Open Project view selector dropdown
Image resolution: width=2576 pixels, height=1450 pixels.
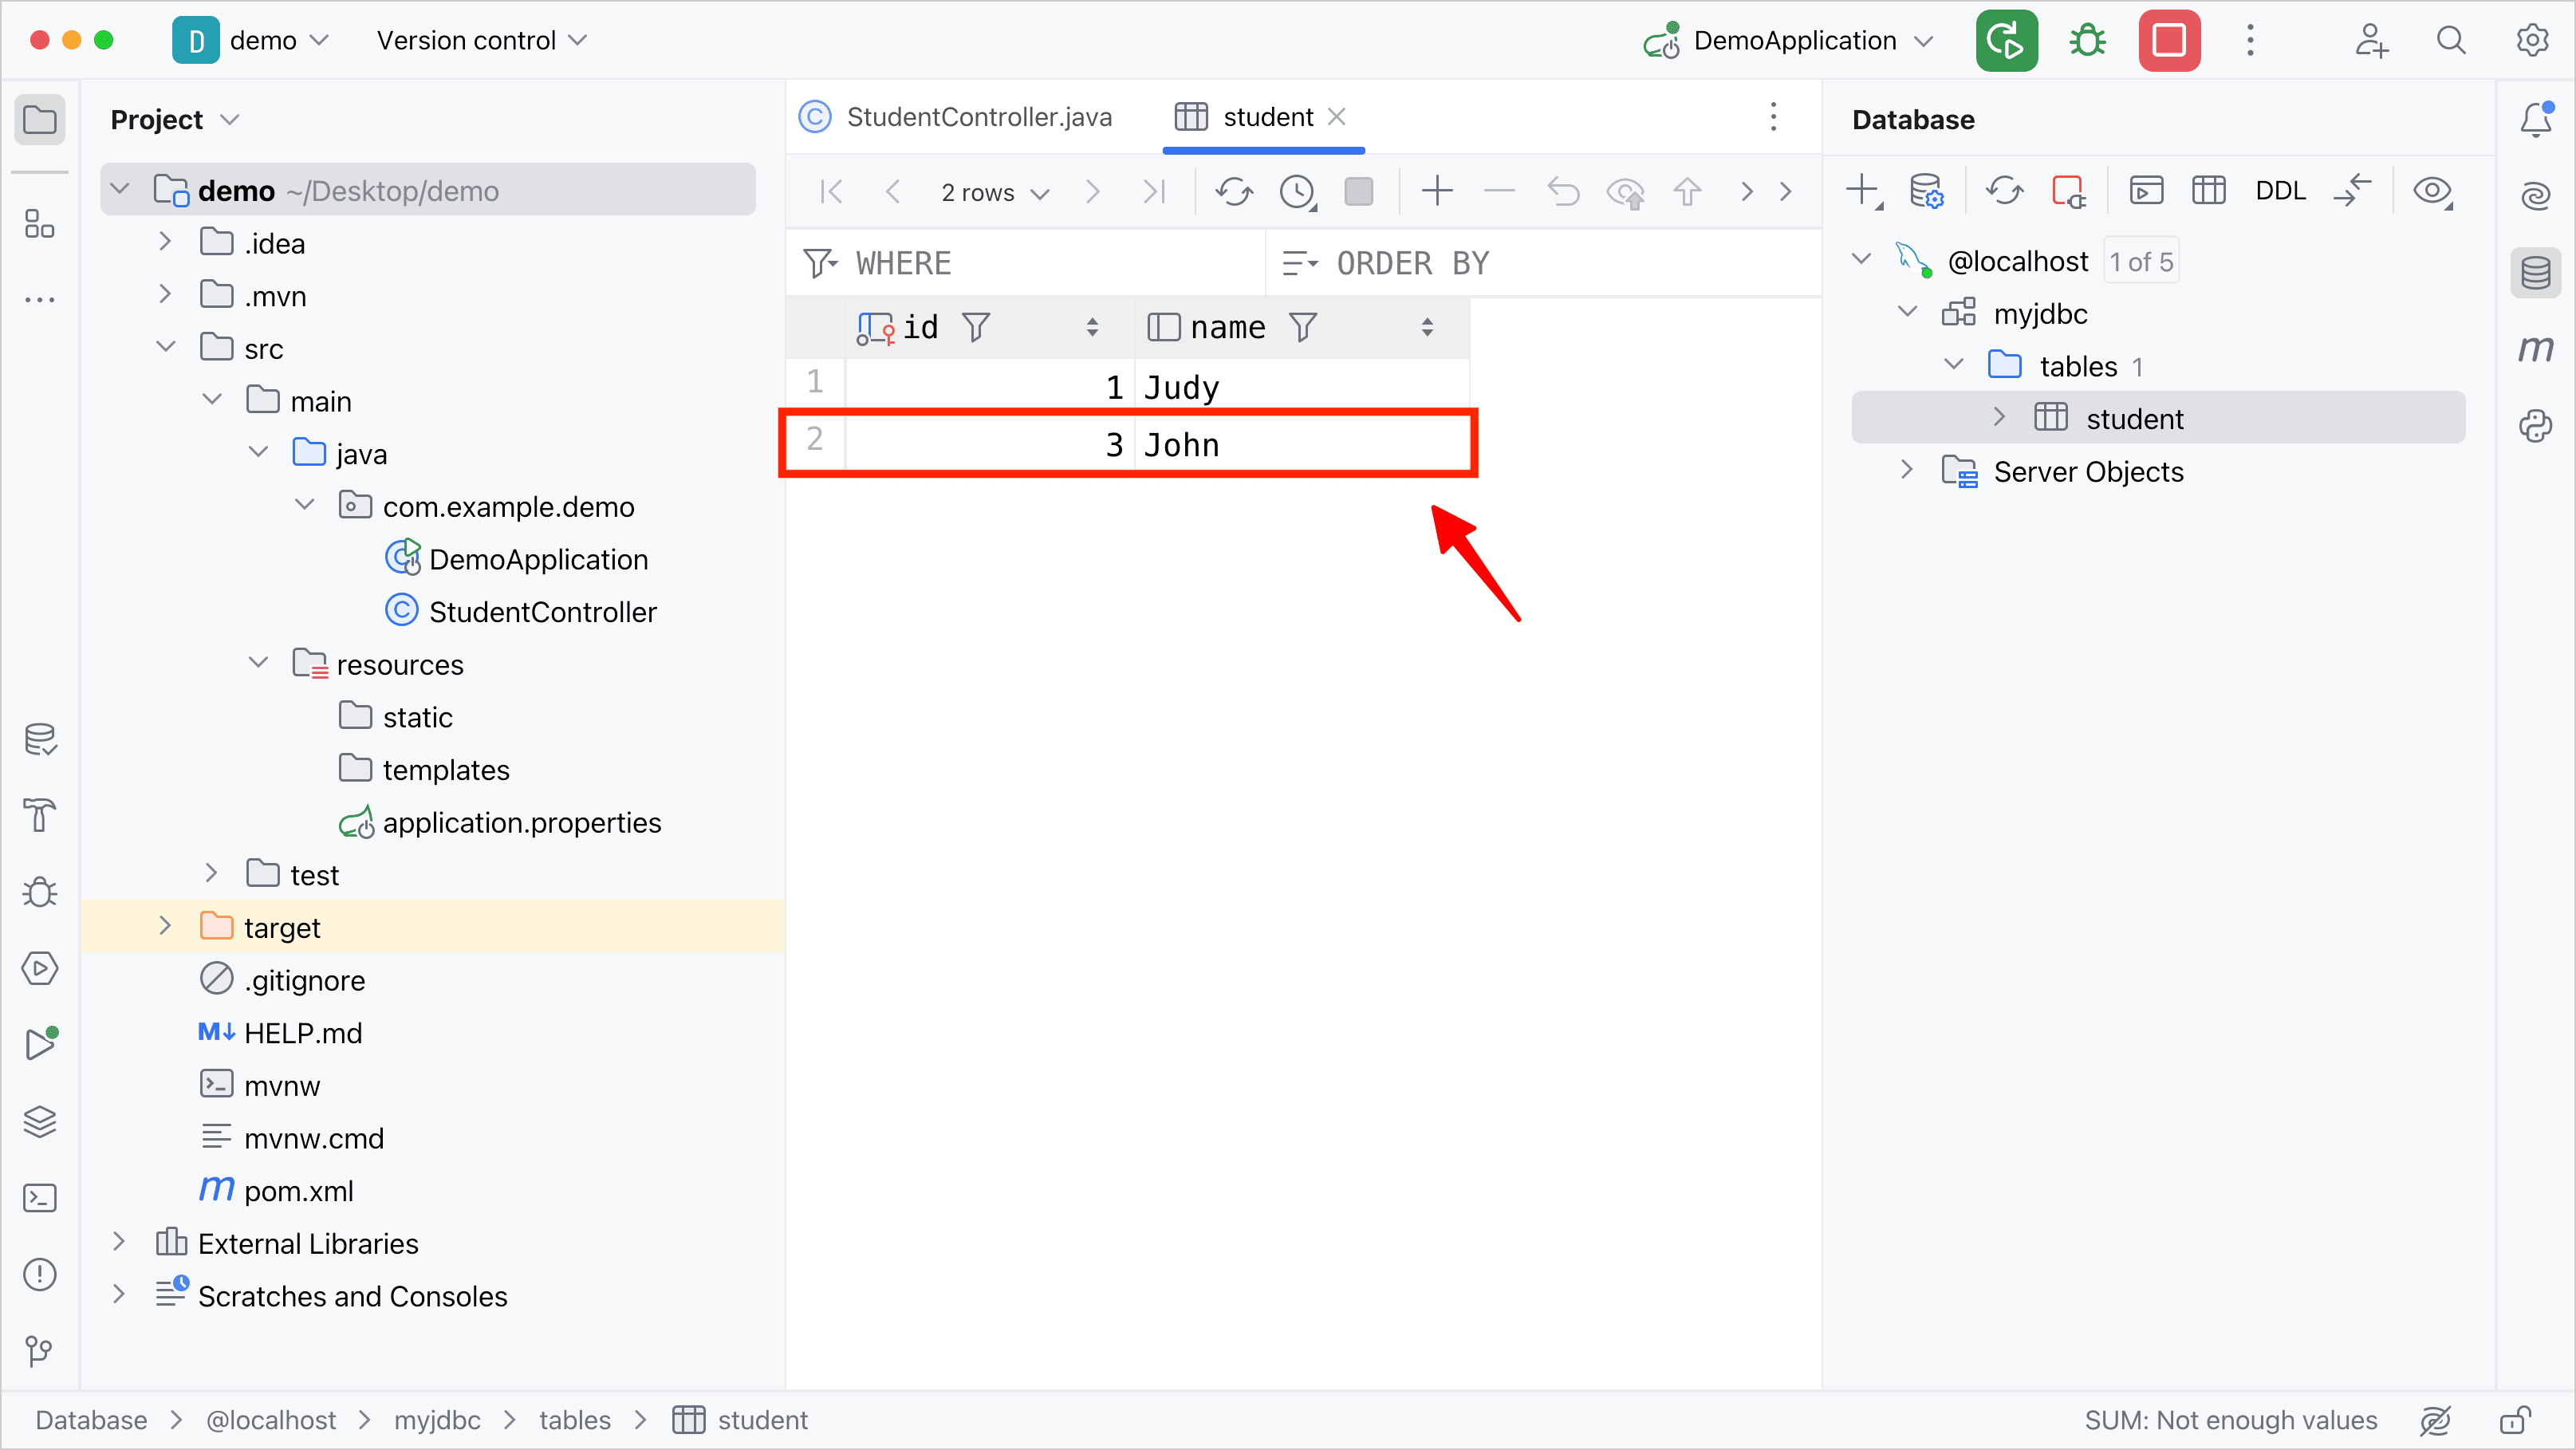point(175,120)
